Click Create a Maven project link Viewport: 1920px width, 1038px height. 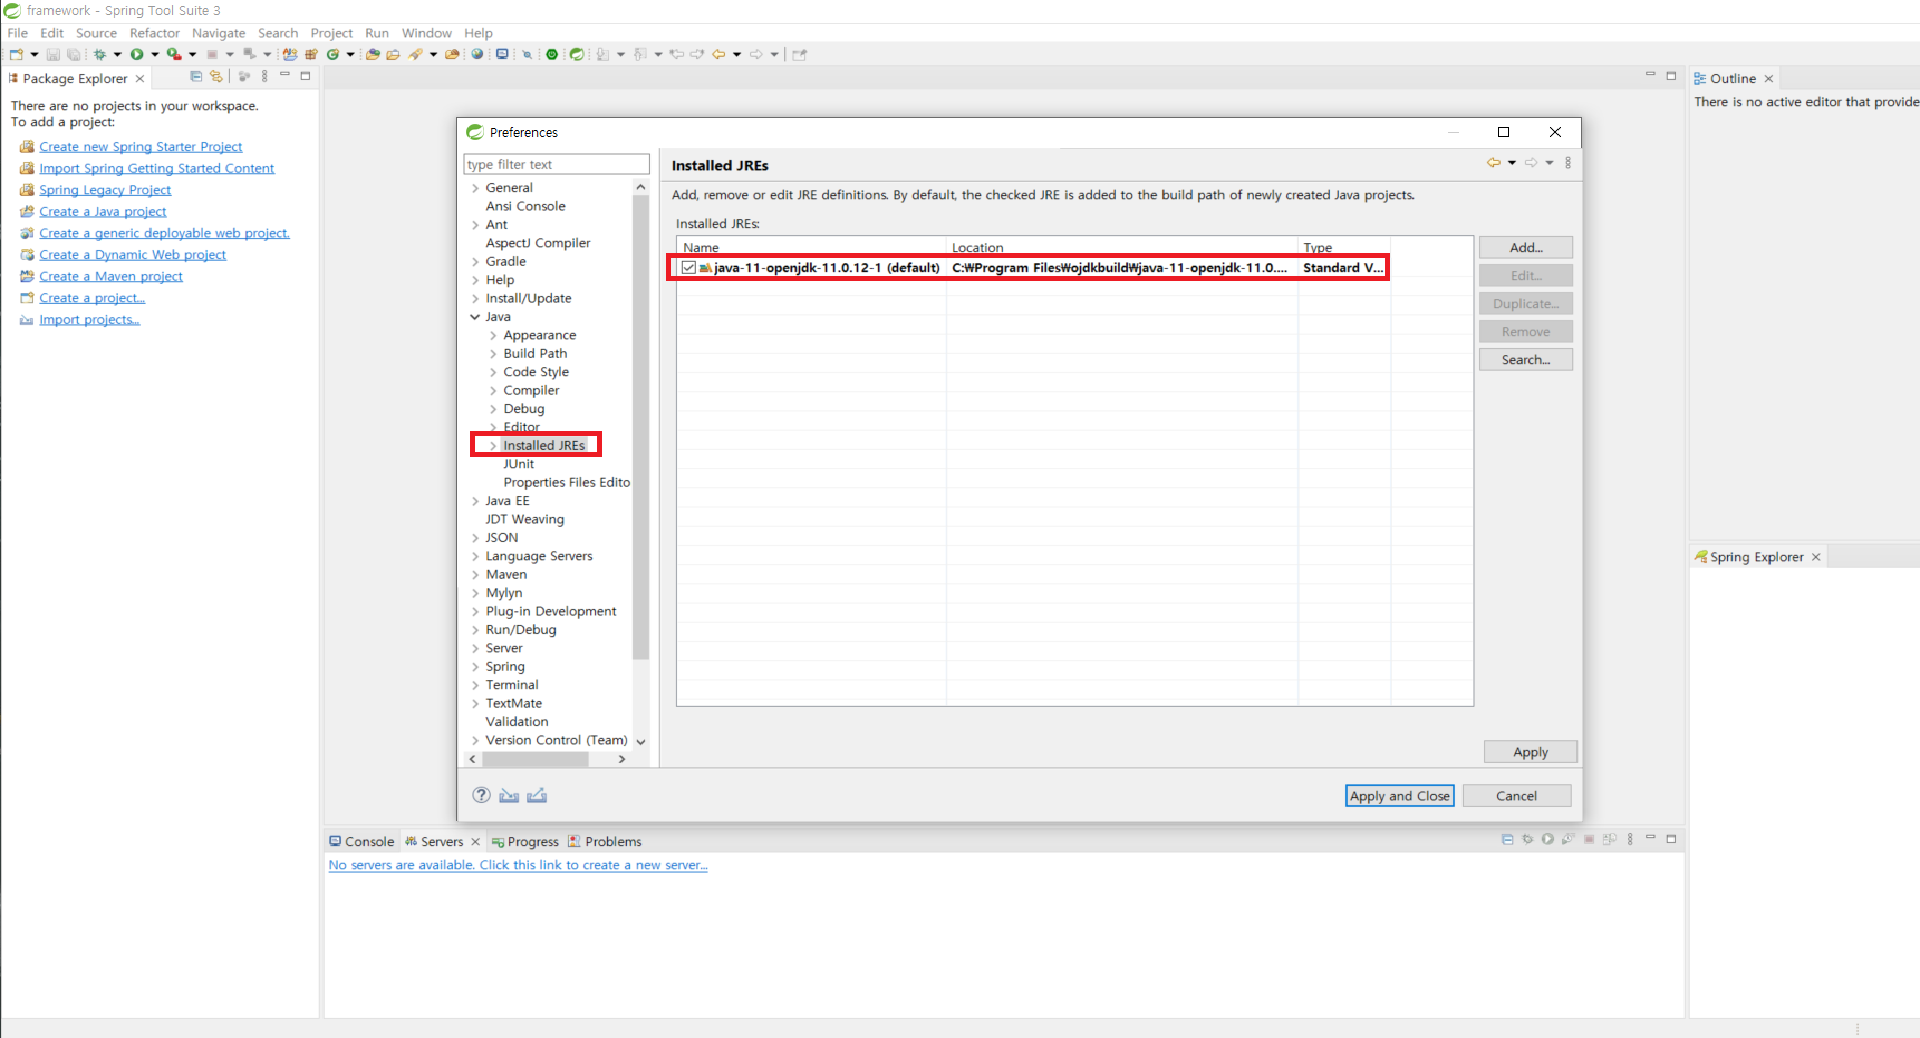pos(111,277)
